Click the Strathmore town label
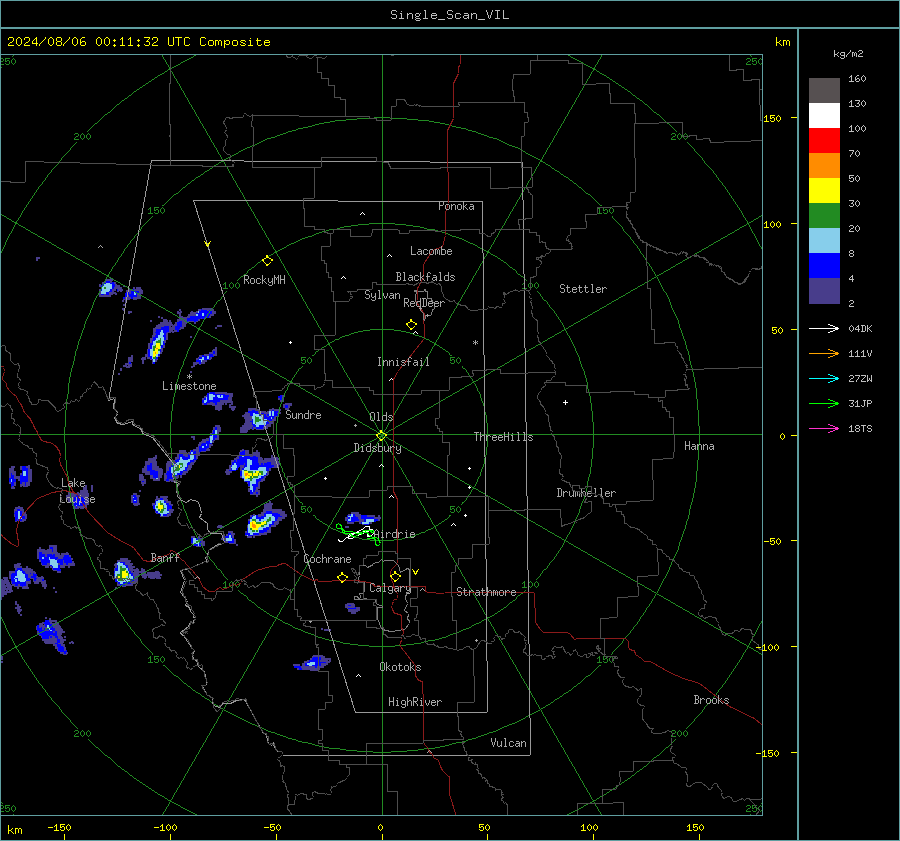900x841 pixels. [486, 592]
